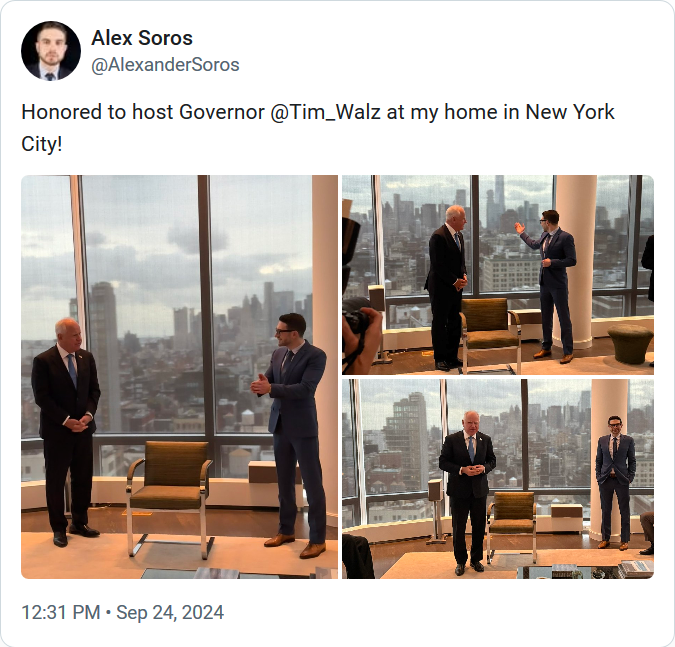Click the display name Alex Soros
Screen dimensions: 675x647
click(142, 38)
